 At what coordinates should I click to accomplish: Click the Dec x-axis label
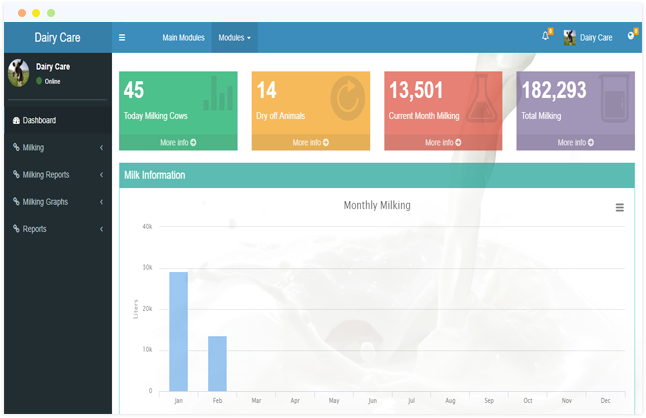point(605,400)
